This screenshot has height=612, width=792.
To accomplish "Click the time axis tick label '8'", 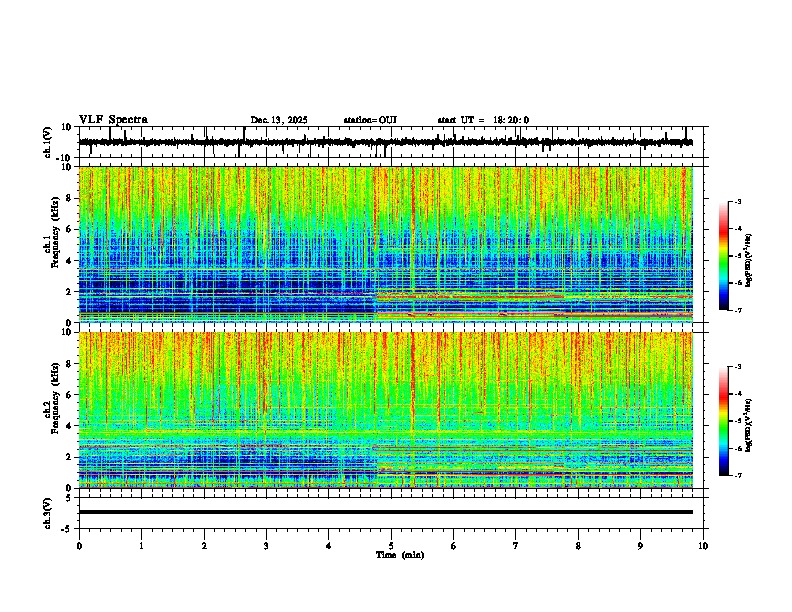I will pyautogui.click(x=578, y=546).
